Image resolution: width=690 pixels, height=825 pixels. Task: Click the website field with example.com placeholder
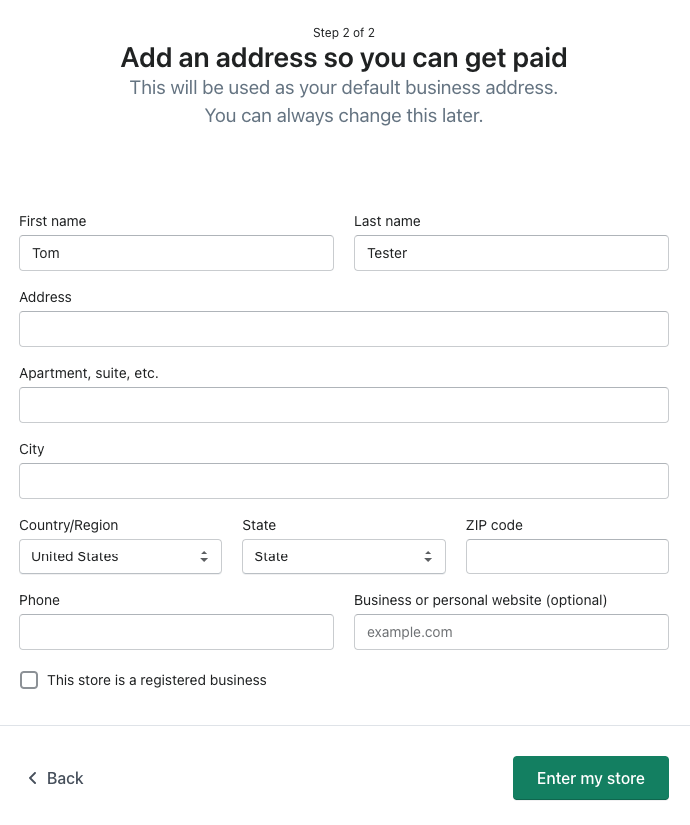tap(511, 632)
